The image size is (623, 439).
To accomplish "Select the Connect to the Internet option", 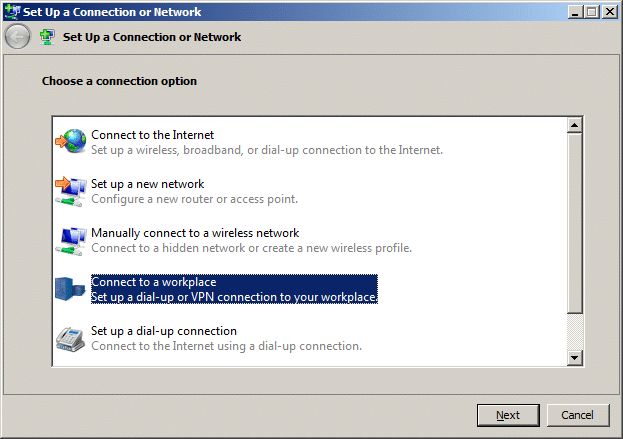I will pos(267,142).
